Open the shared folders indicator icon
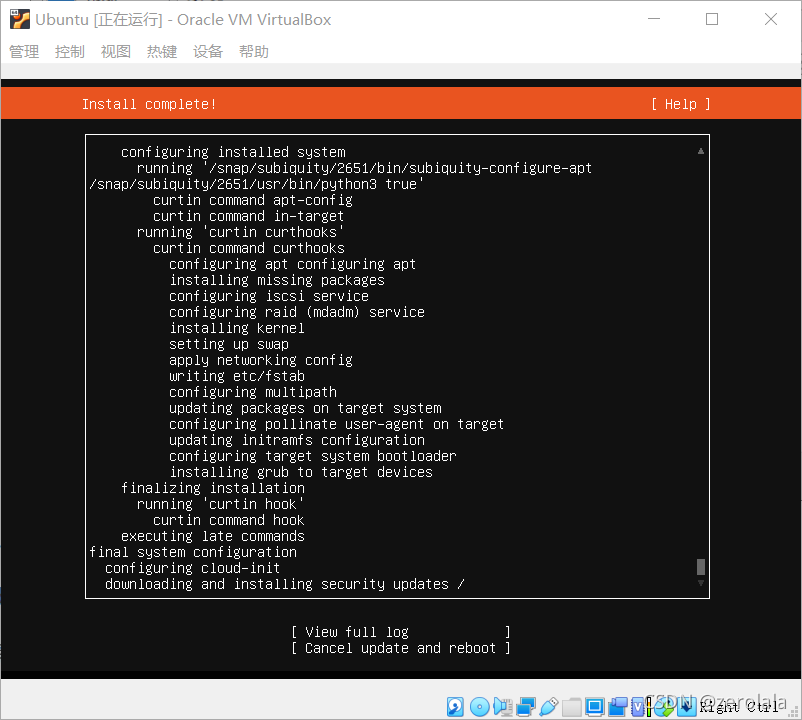The height and width of the screenshot is (720, 802). coord(572,707)
